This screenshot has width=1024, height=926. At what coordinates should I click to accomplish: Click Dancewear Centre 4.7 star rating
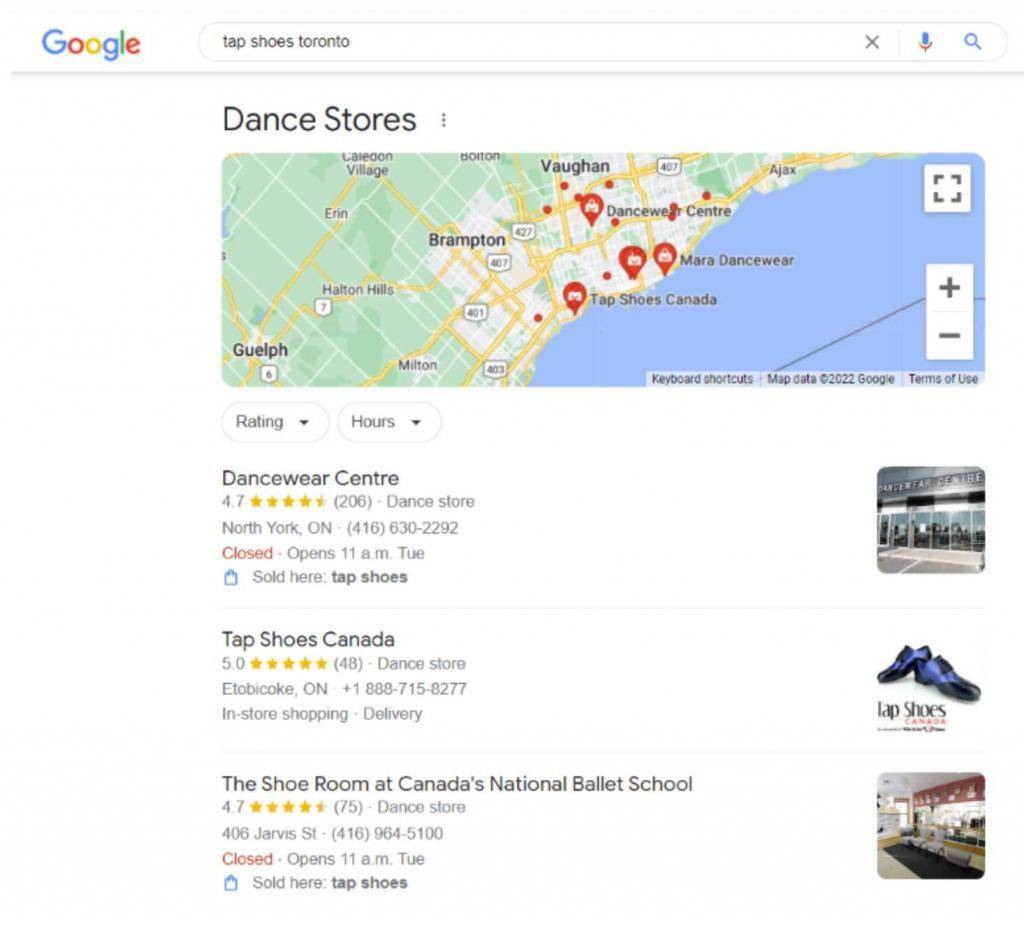point(287,502)
